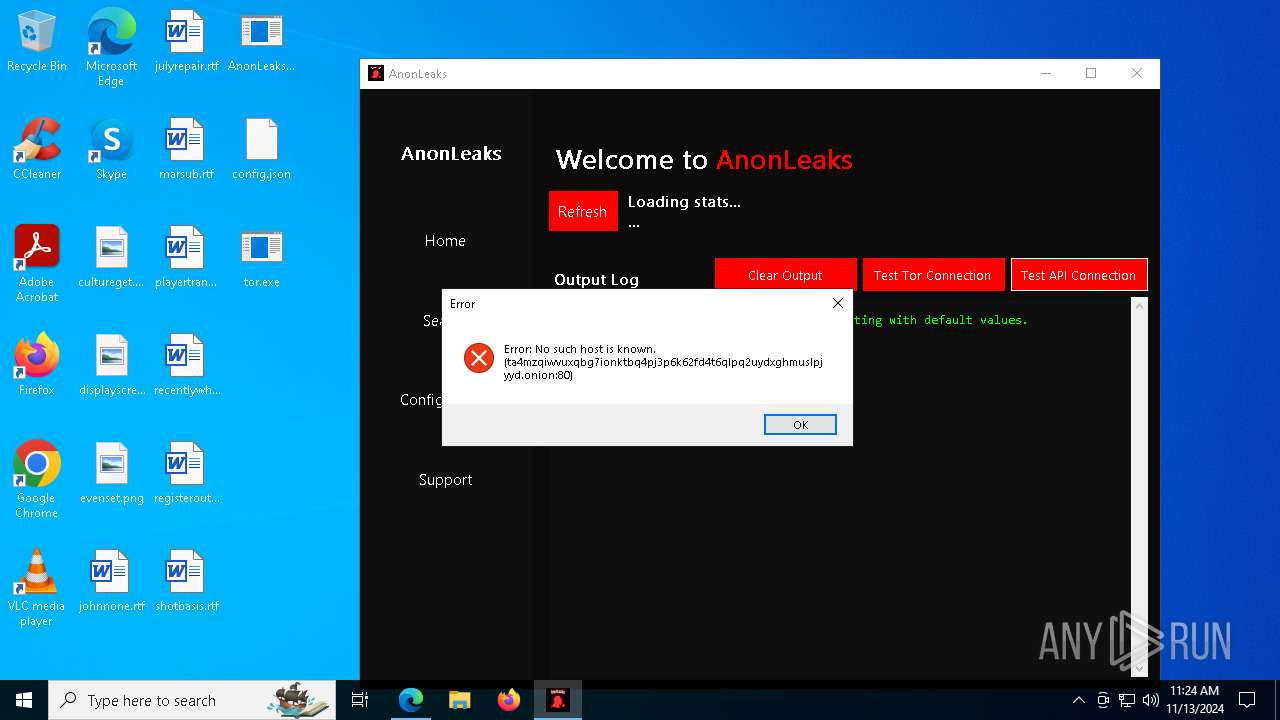Click OK in the Error dialog
Image resolution: width=1280 pixels, height=720 pixels.
click(x=800, y=425)
